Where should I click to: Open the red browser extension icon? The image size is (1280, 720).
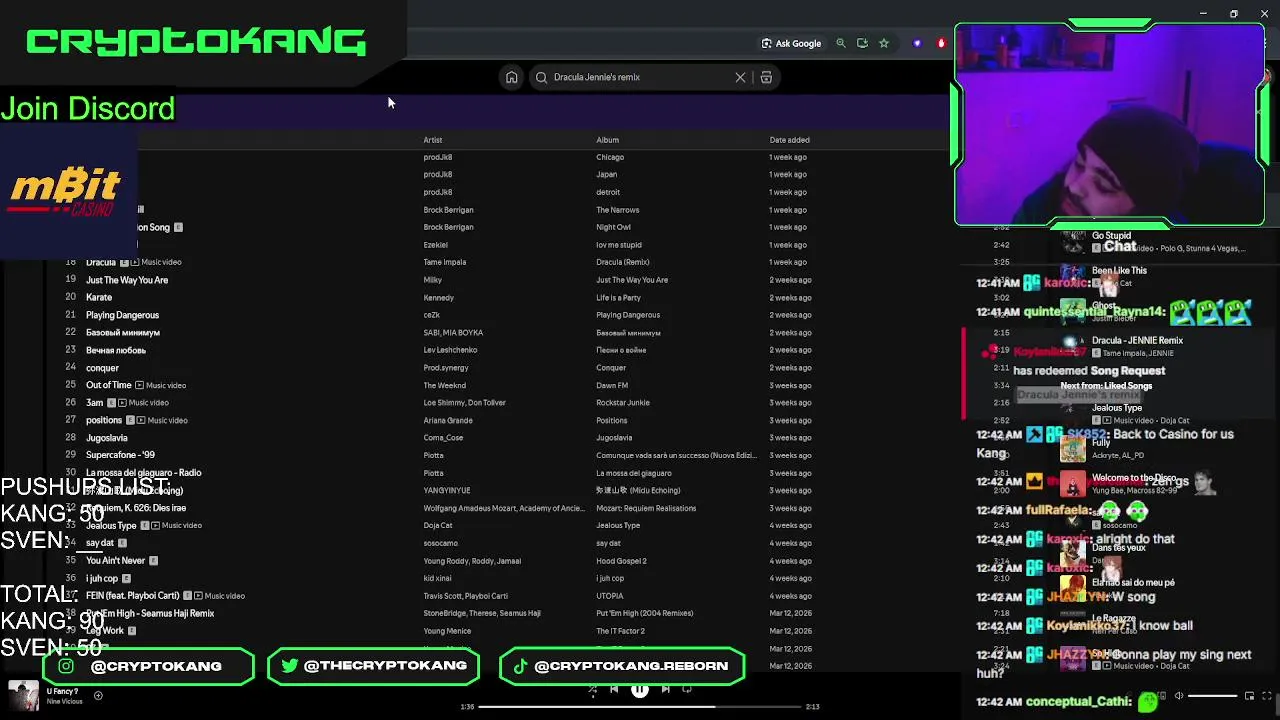point(941,43)
